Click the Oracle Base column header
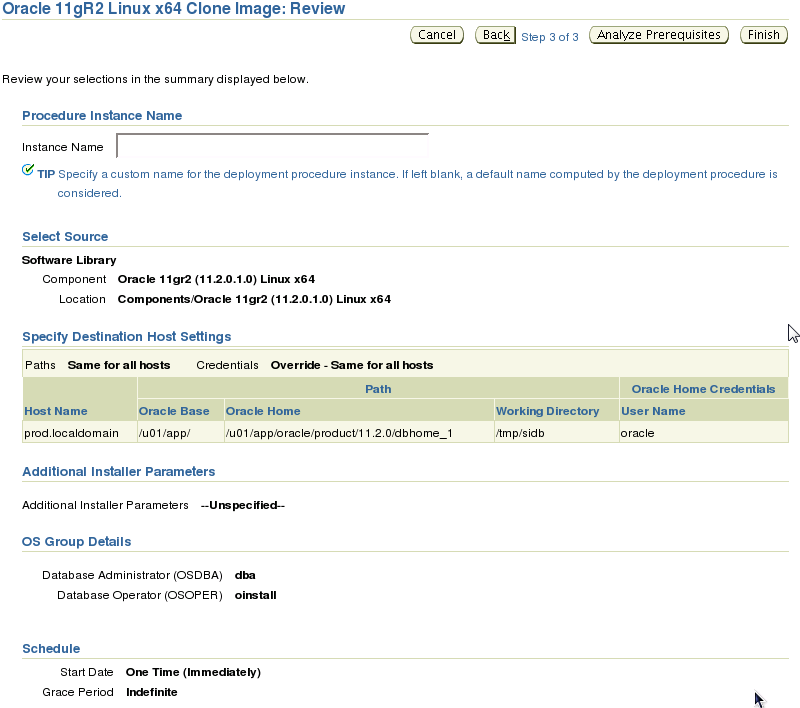Viewport: 800px width, 708px height. pyautogui.click(x=174, y=411)
